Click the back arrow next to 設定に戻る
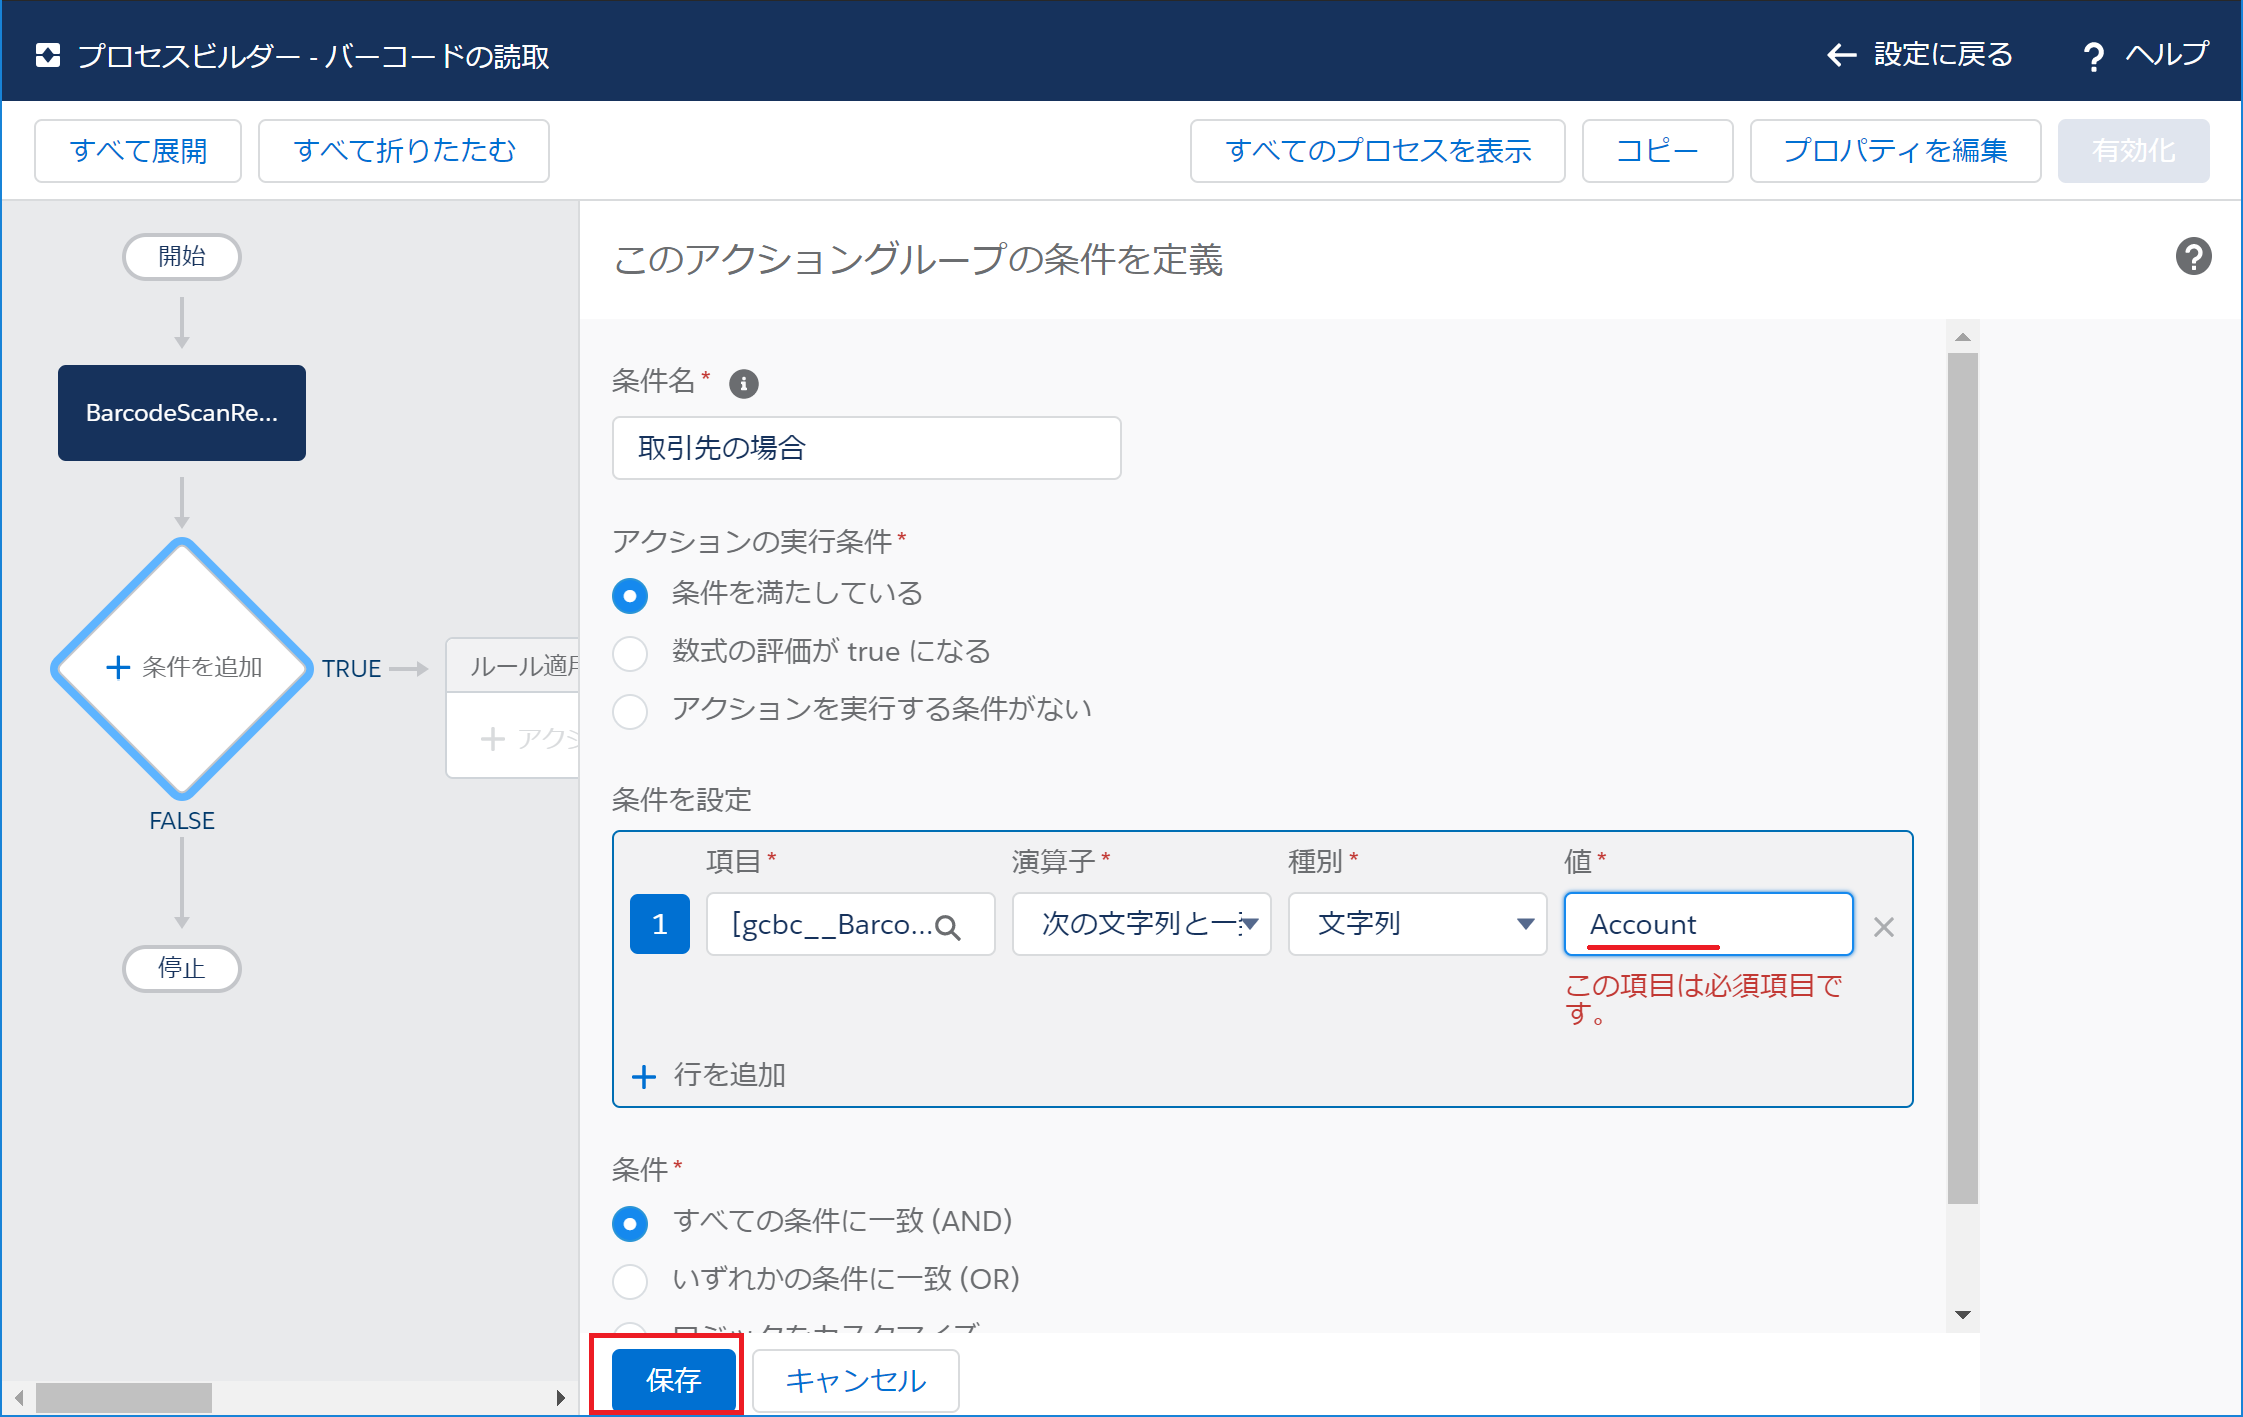This screenshot has height=1417, width=2243. coord(1841,55)
